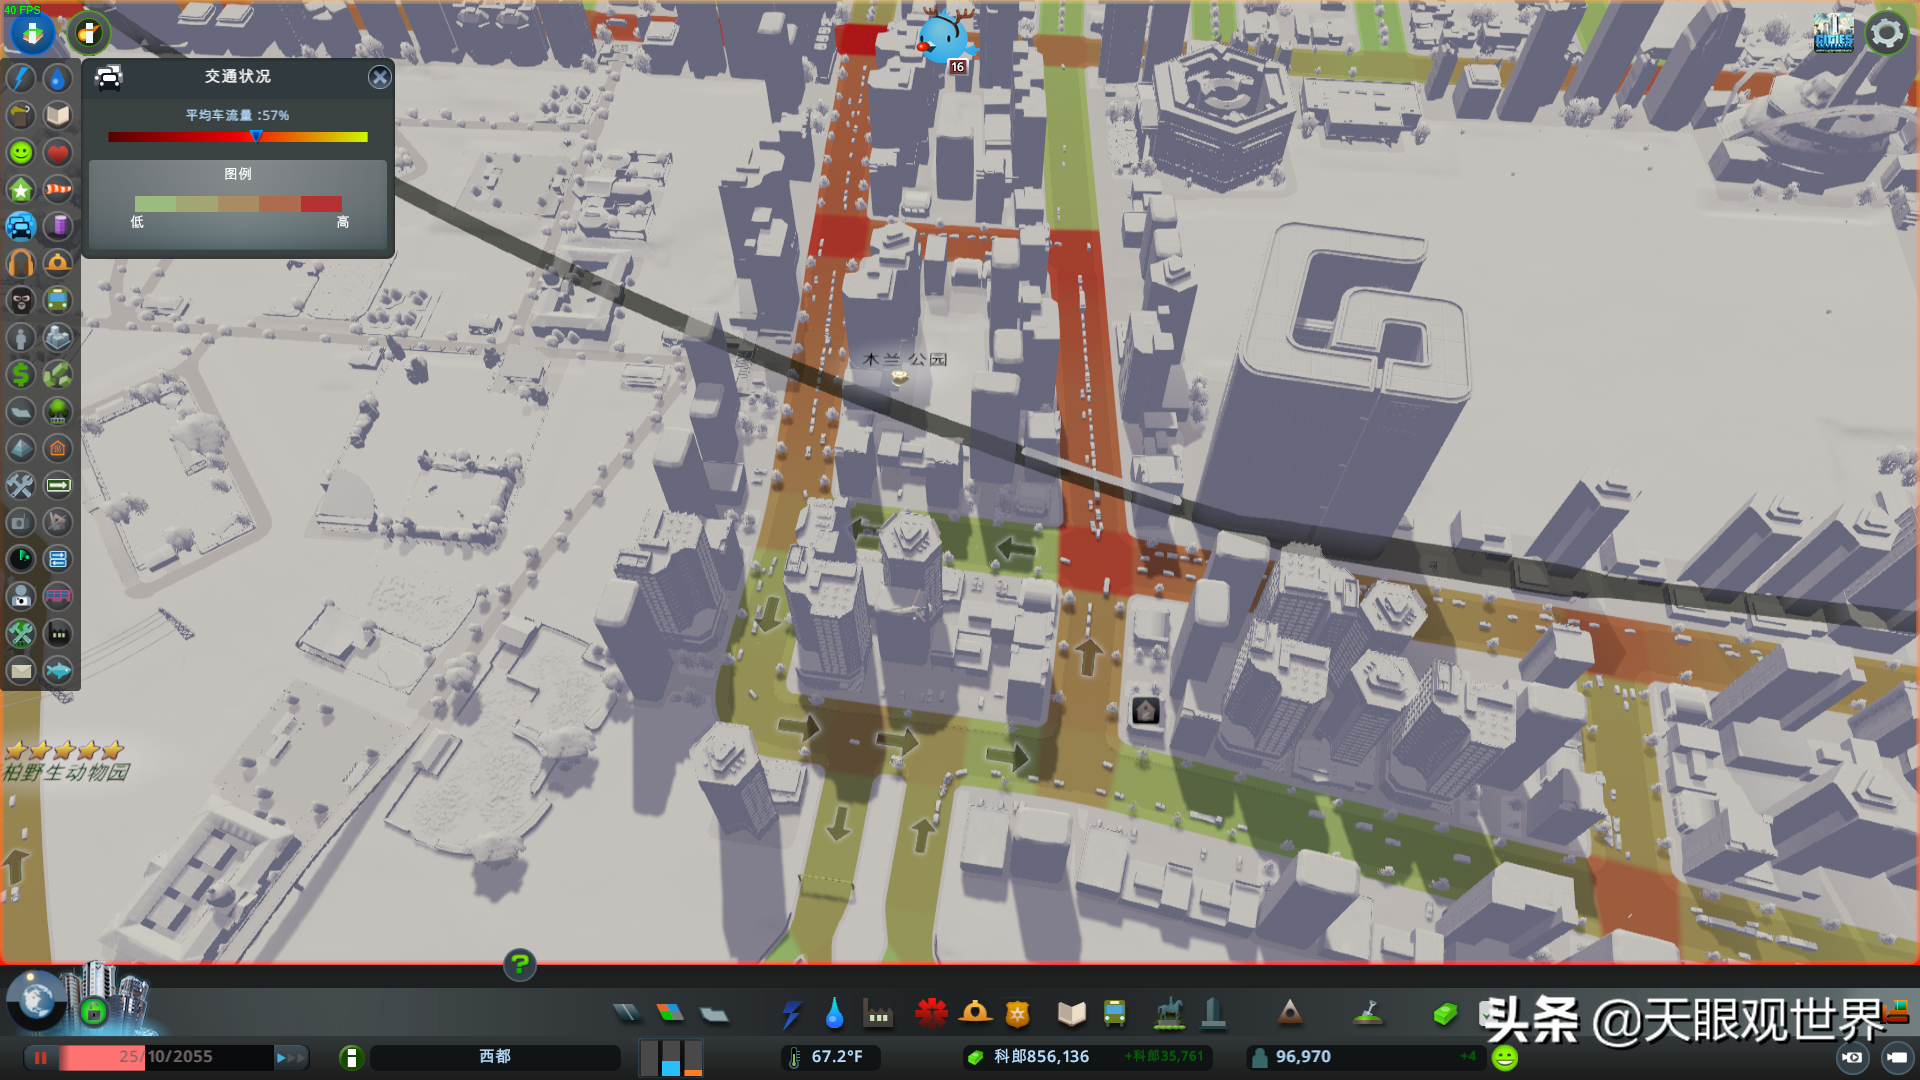Open the Chirper bird notifications
The height and width of the screenshot is (1080, 1920).
(x=943, y=38)
